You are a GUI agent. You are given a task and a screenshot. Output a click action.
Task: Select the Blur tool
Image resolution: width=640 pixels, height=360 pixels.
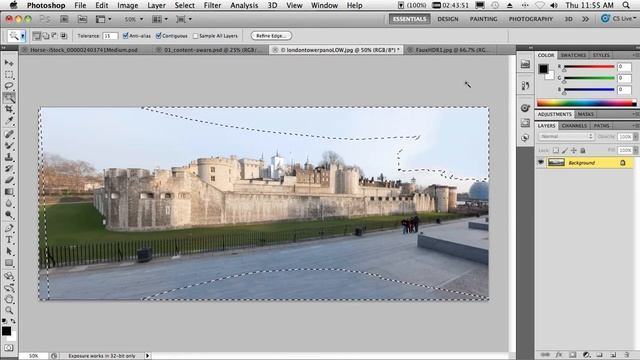click(x=9, y=203)
